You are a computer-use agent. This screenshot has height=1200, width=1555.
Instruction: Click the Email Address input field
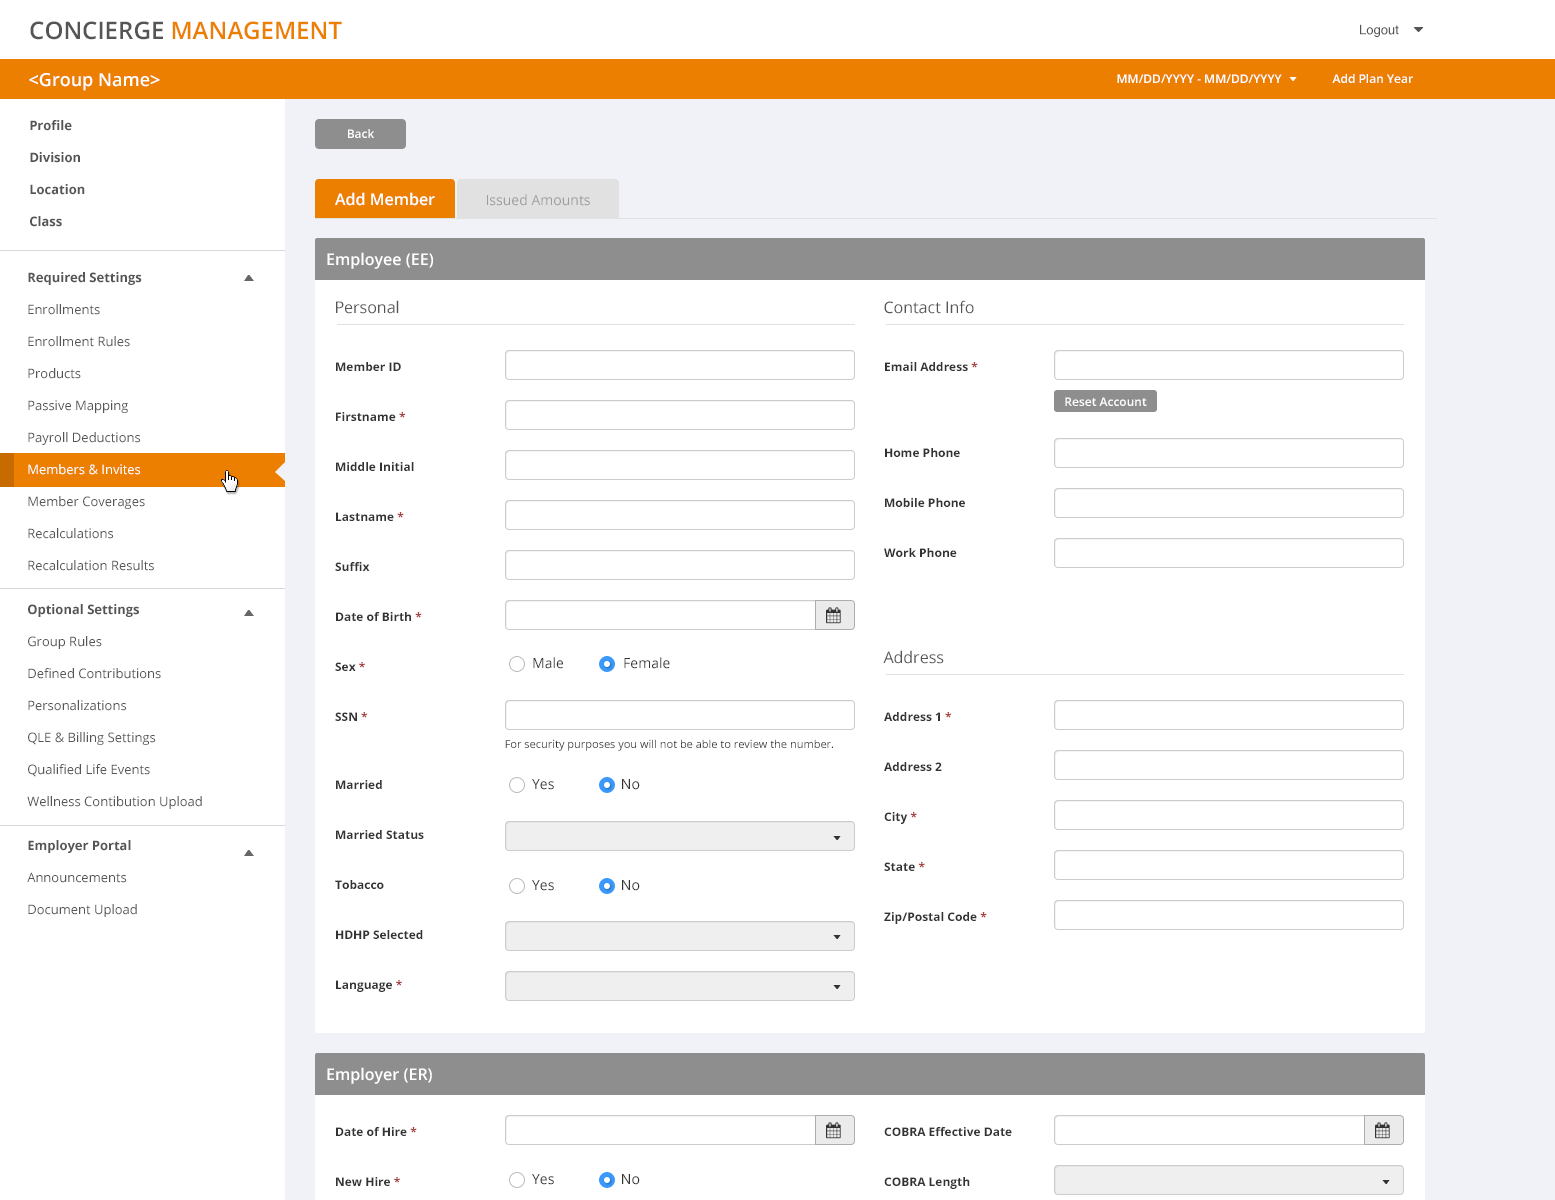[1229, 365]
